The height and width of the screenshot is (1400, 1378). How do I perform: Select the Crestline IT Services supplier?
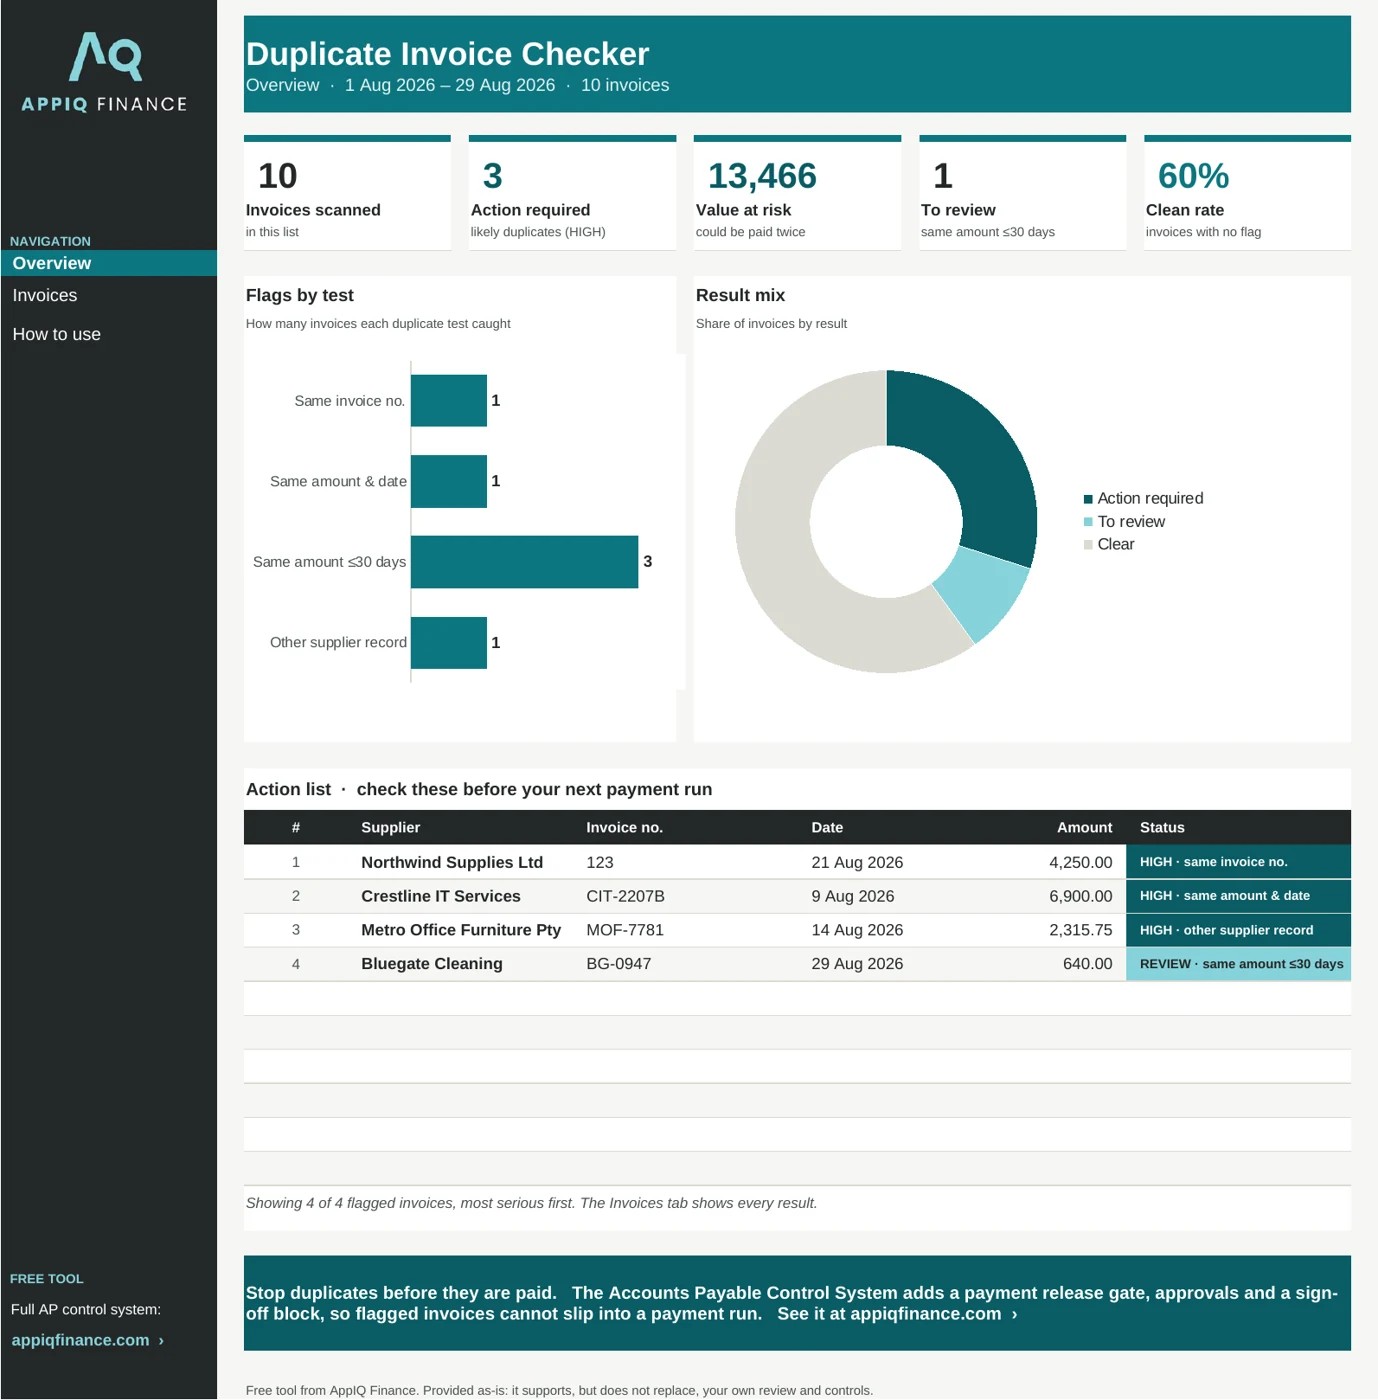point(441,896)
